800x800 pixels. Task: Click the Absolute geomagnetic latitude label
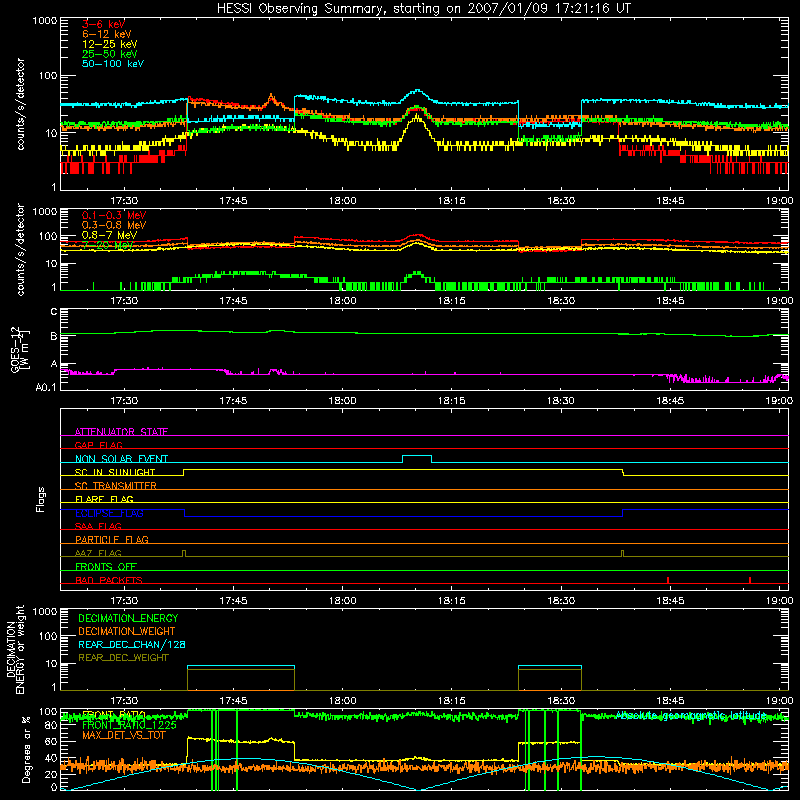[x=691, y=715]
